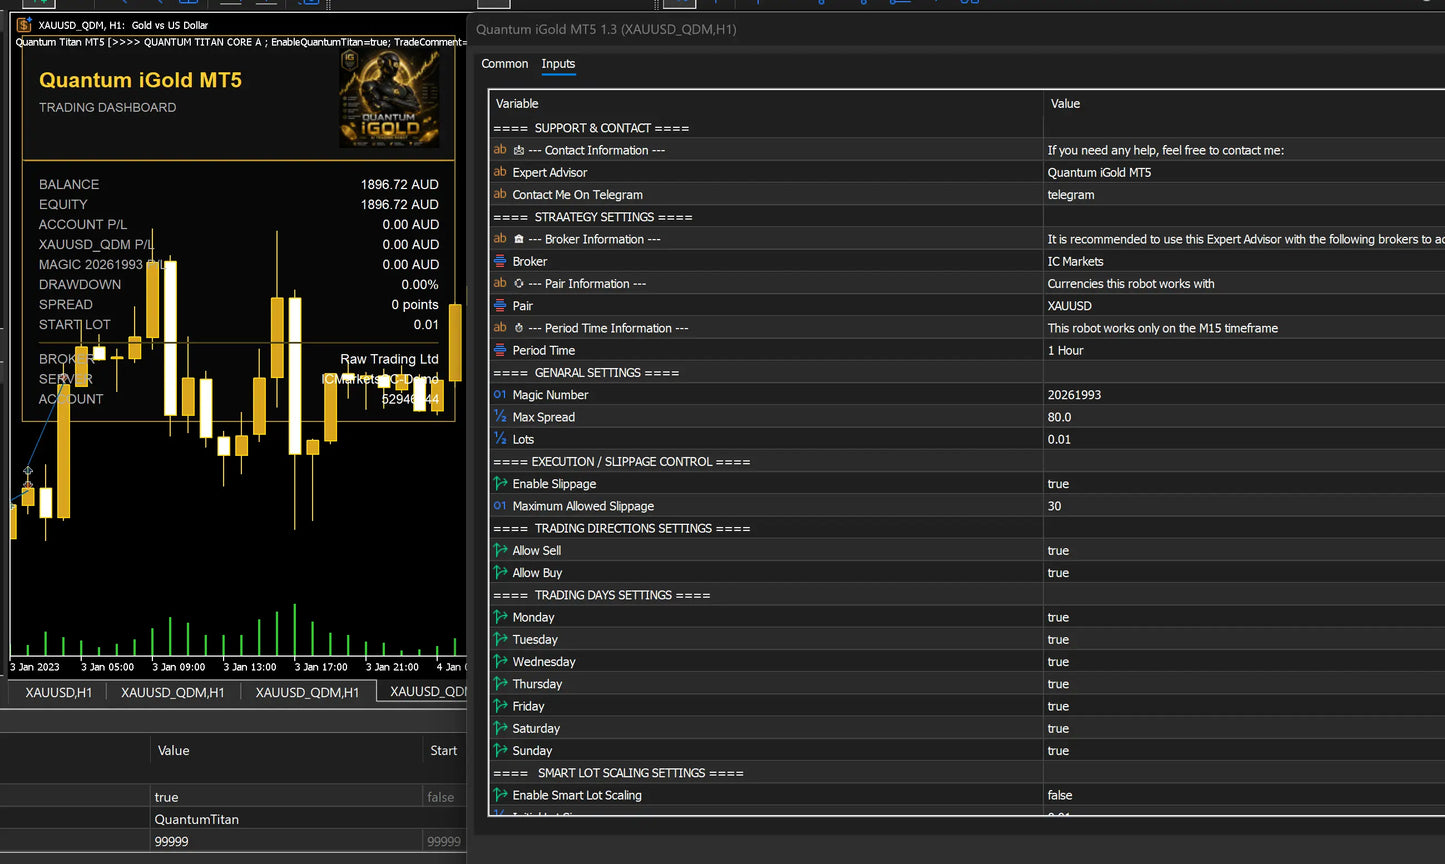Click the chart icon before the XAUUSD_QDM, H1 title
Image resolution: width=1445 pixels, height=864 pixels.
(x=24, y=25)
